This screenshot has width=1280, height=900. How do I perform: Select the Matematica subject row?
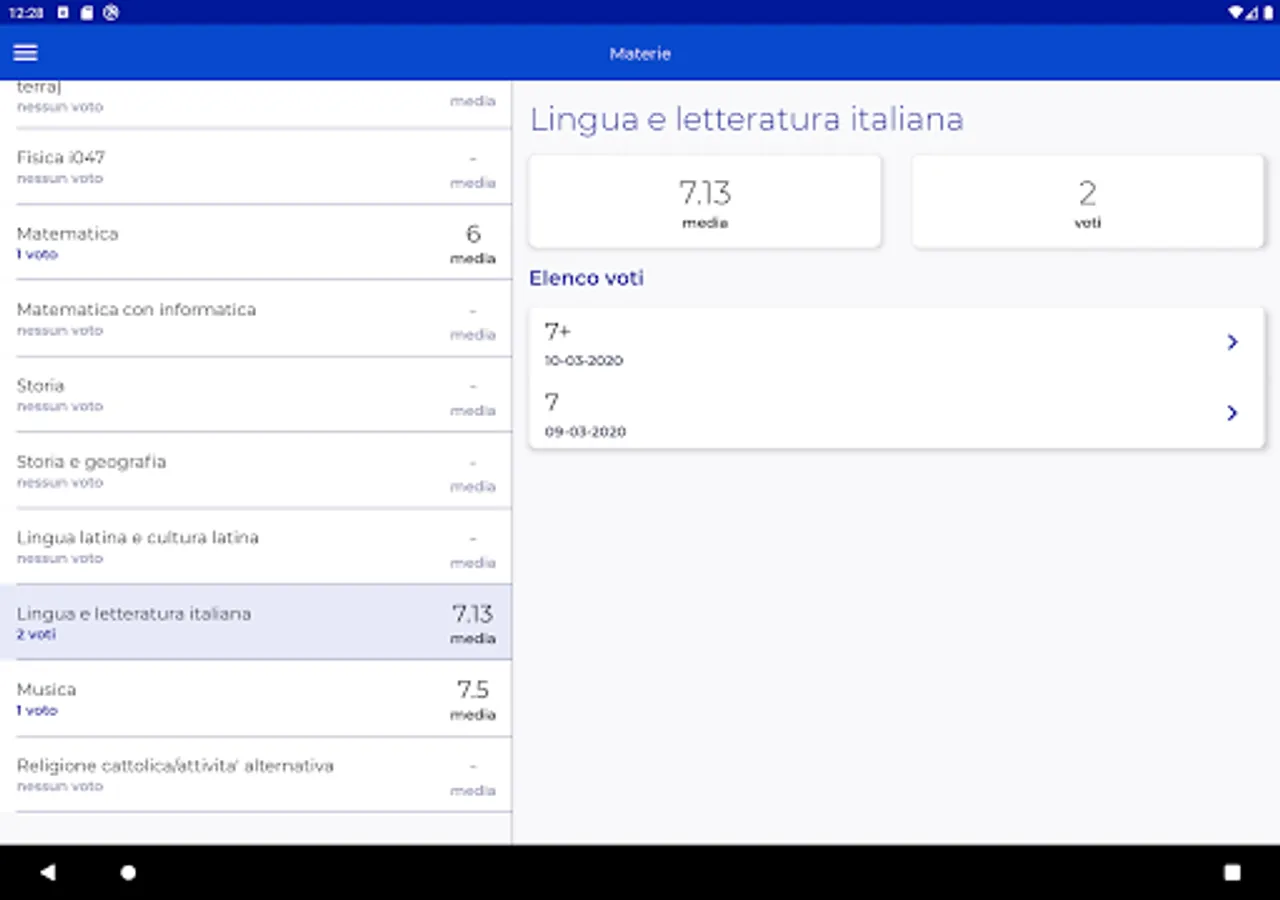point(255,243)
